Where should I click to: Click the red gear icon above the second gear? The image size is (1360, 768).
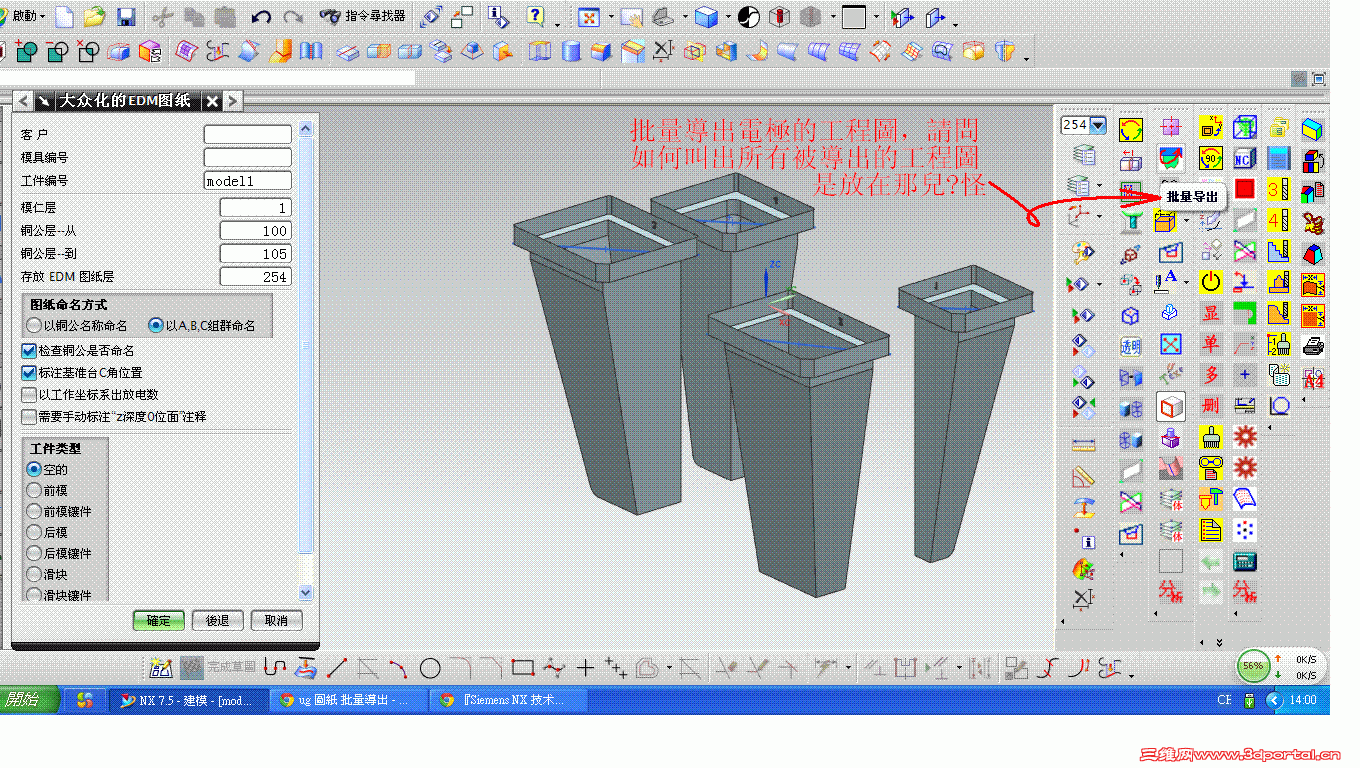1245,436
